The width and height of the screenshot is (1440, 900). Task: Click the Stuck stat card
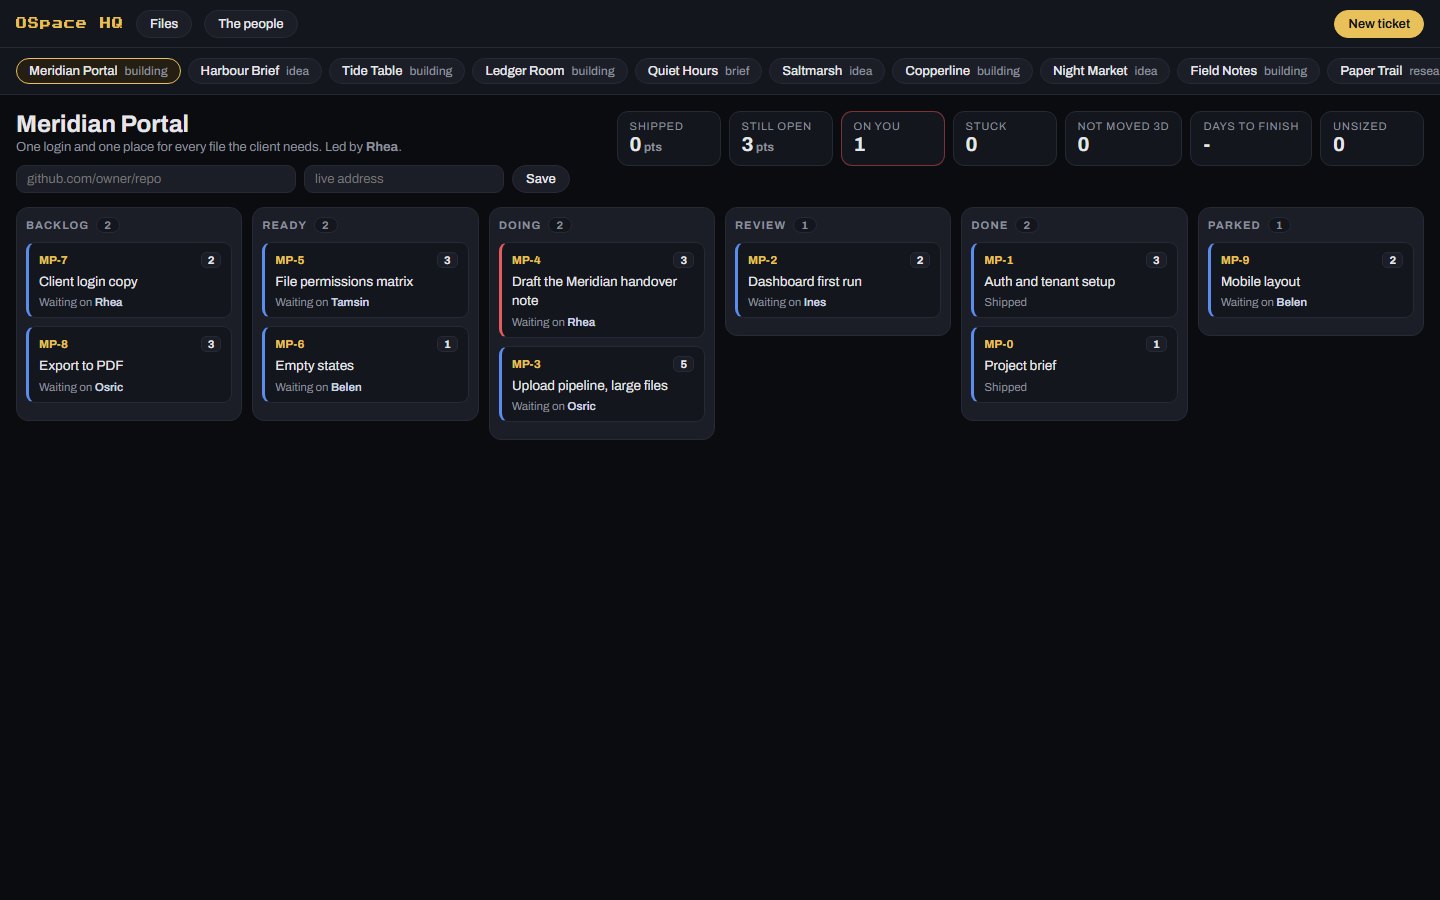[1005, 138]
